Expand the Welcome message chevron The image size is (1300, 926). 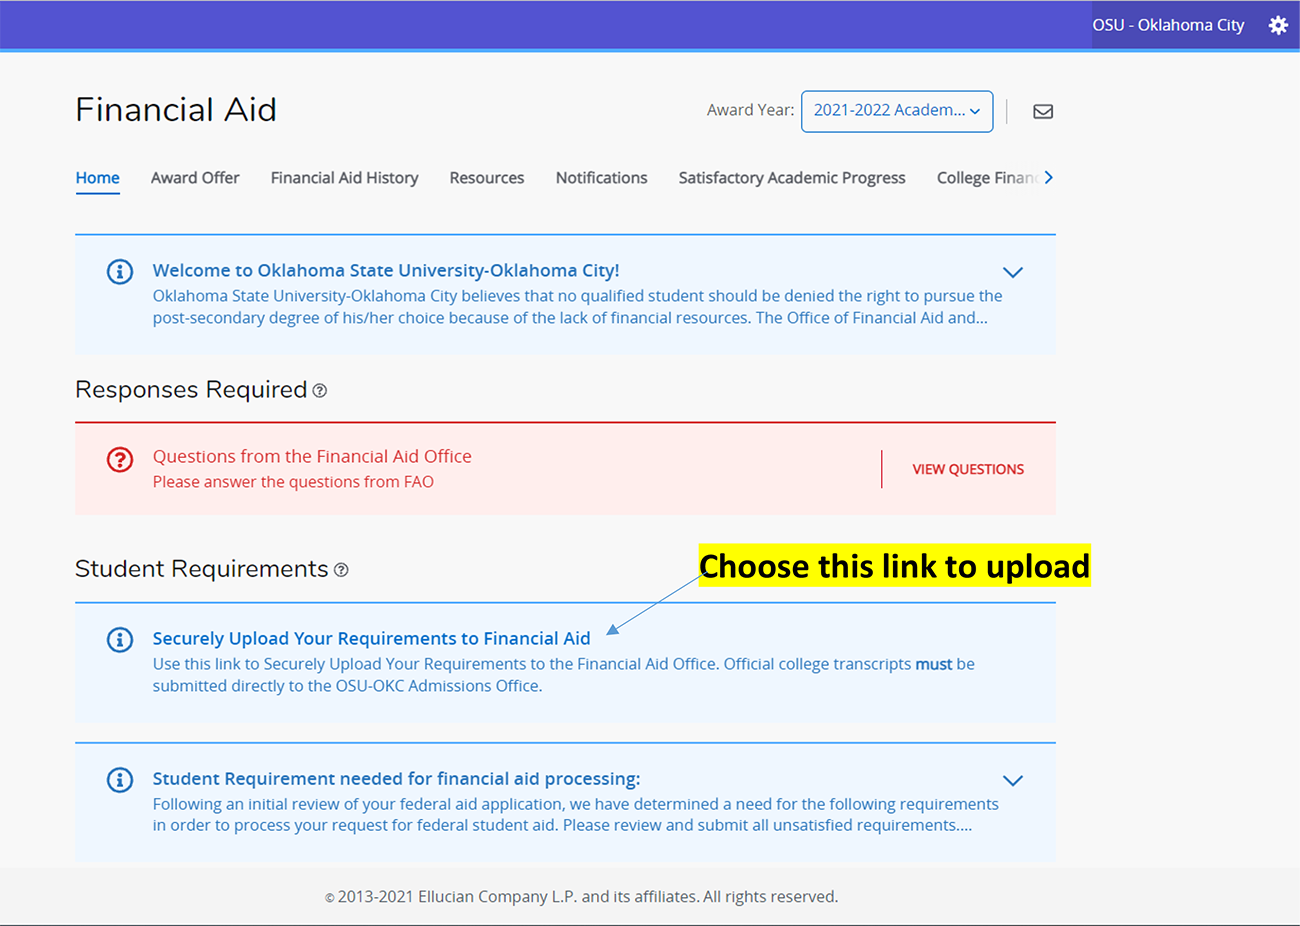(1013, 272)
